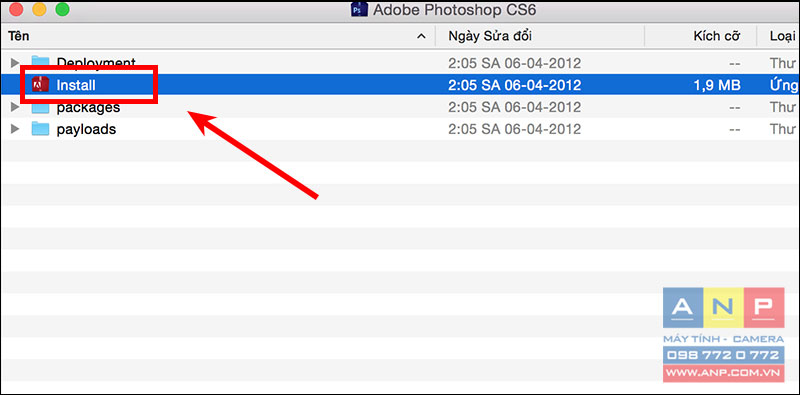Select the Install application icon

tap(40, 85)
